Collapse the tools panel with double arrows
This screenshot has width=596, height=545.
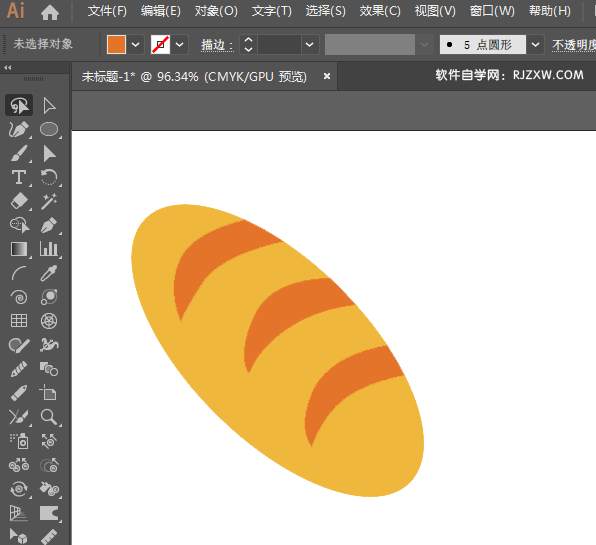[x=8, y=68]
